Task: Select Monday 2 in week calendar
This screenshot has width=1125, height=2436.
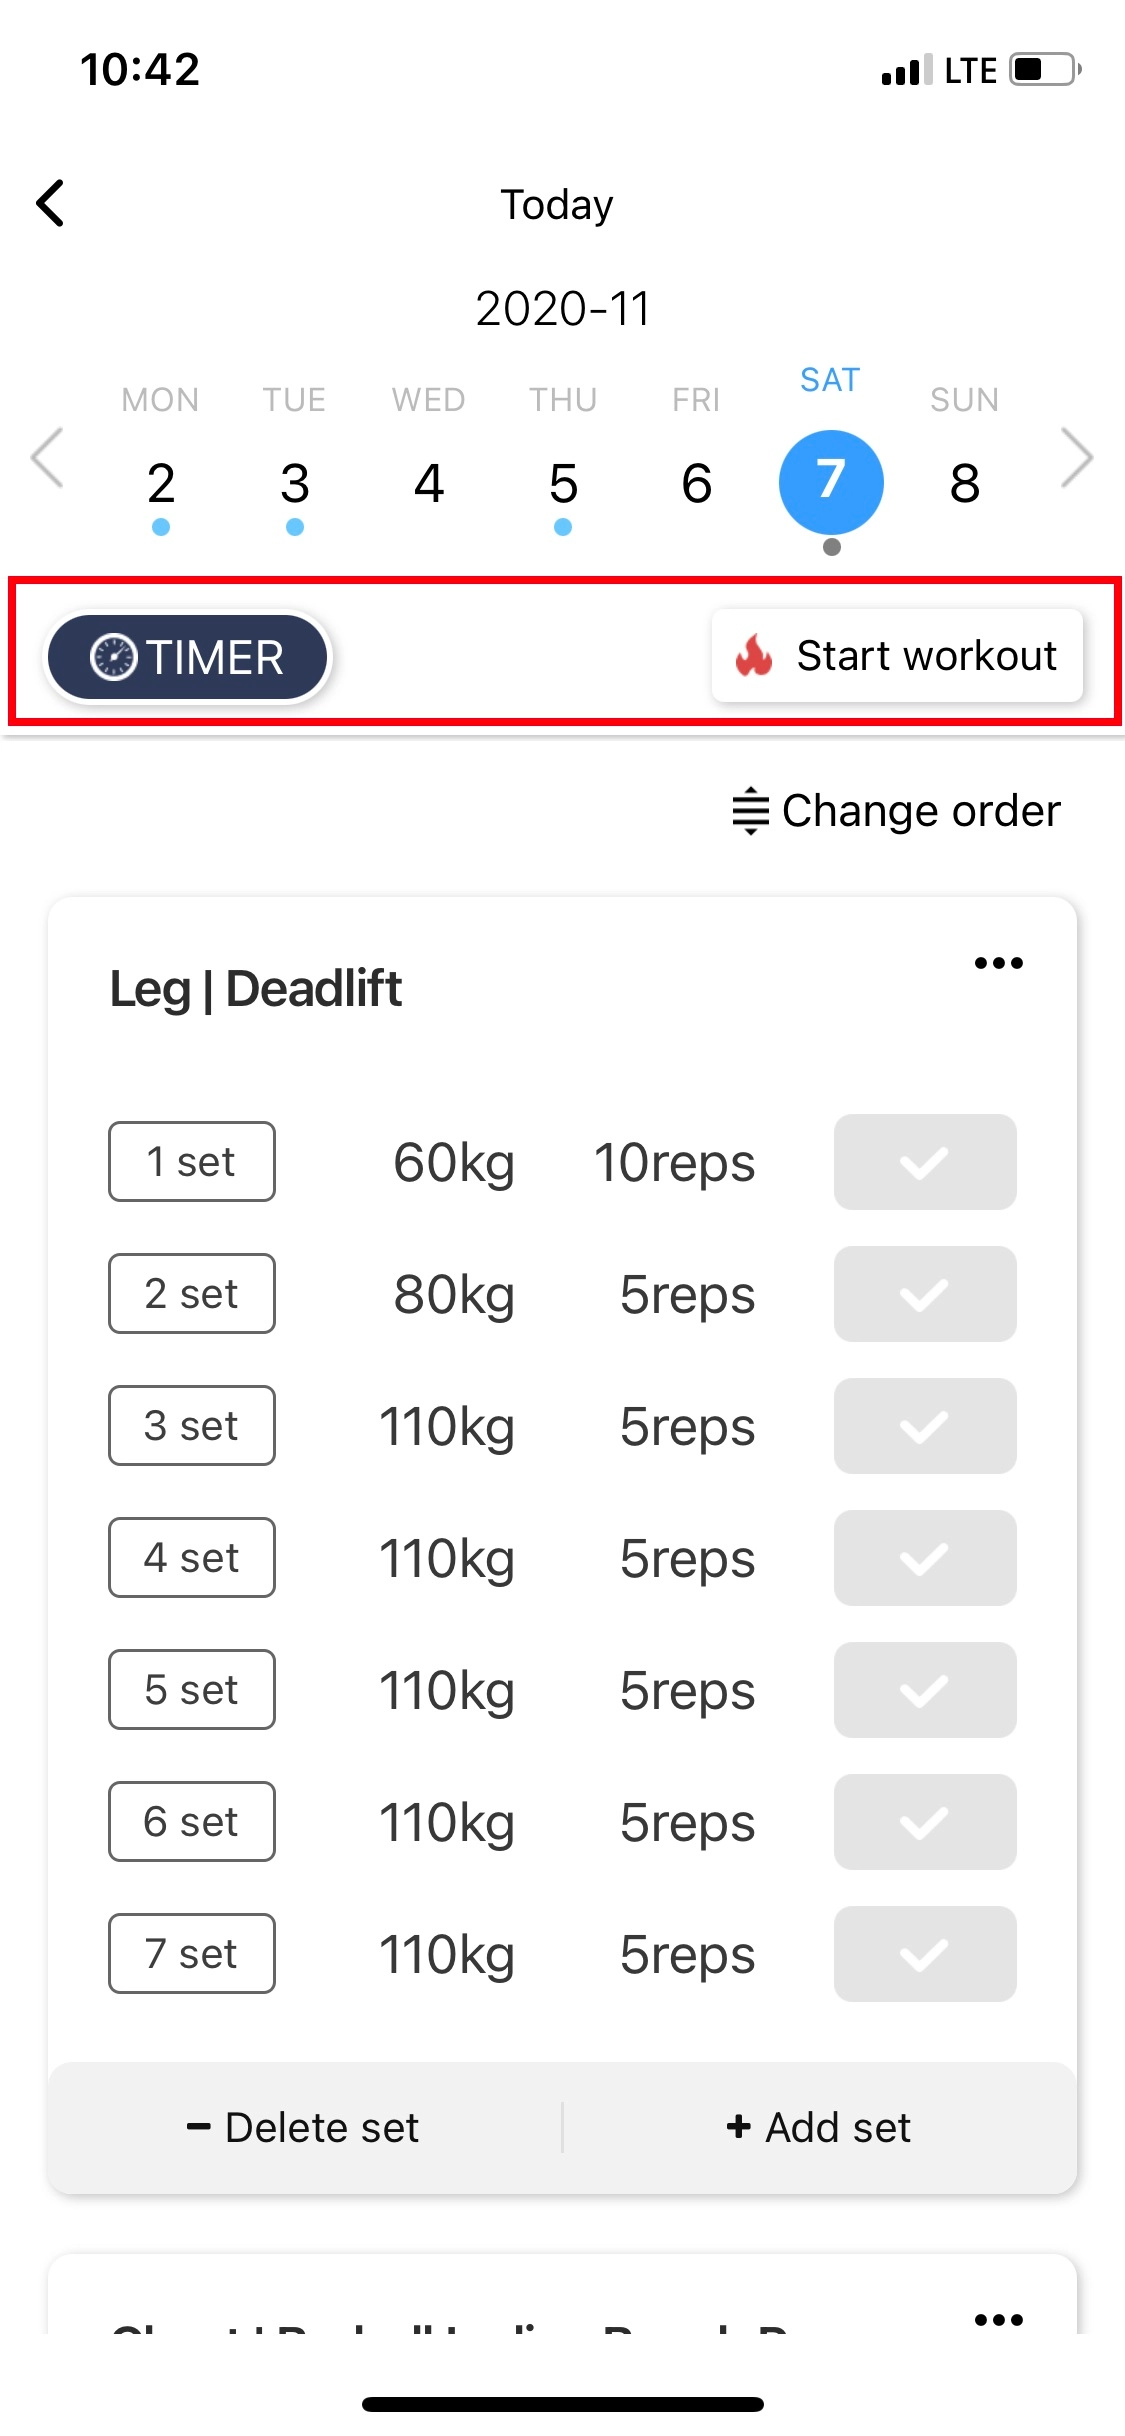Action: click(x=161, y=484)
